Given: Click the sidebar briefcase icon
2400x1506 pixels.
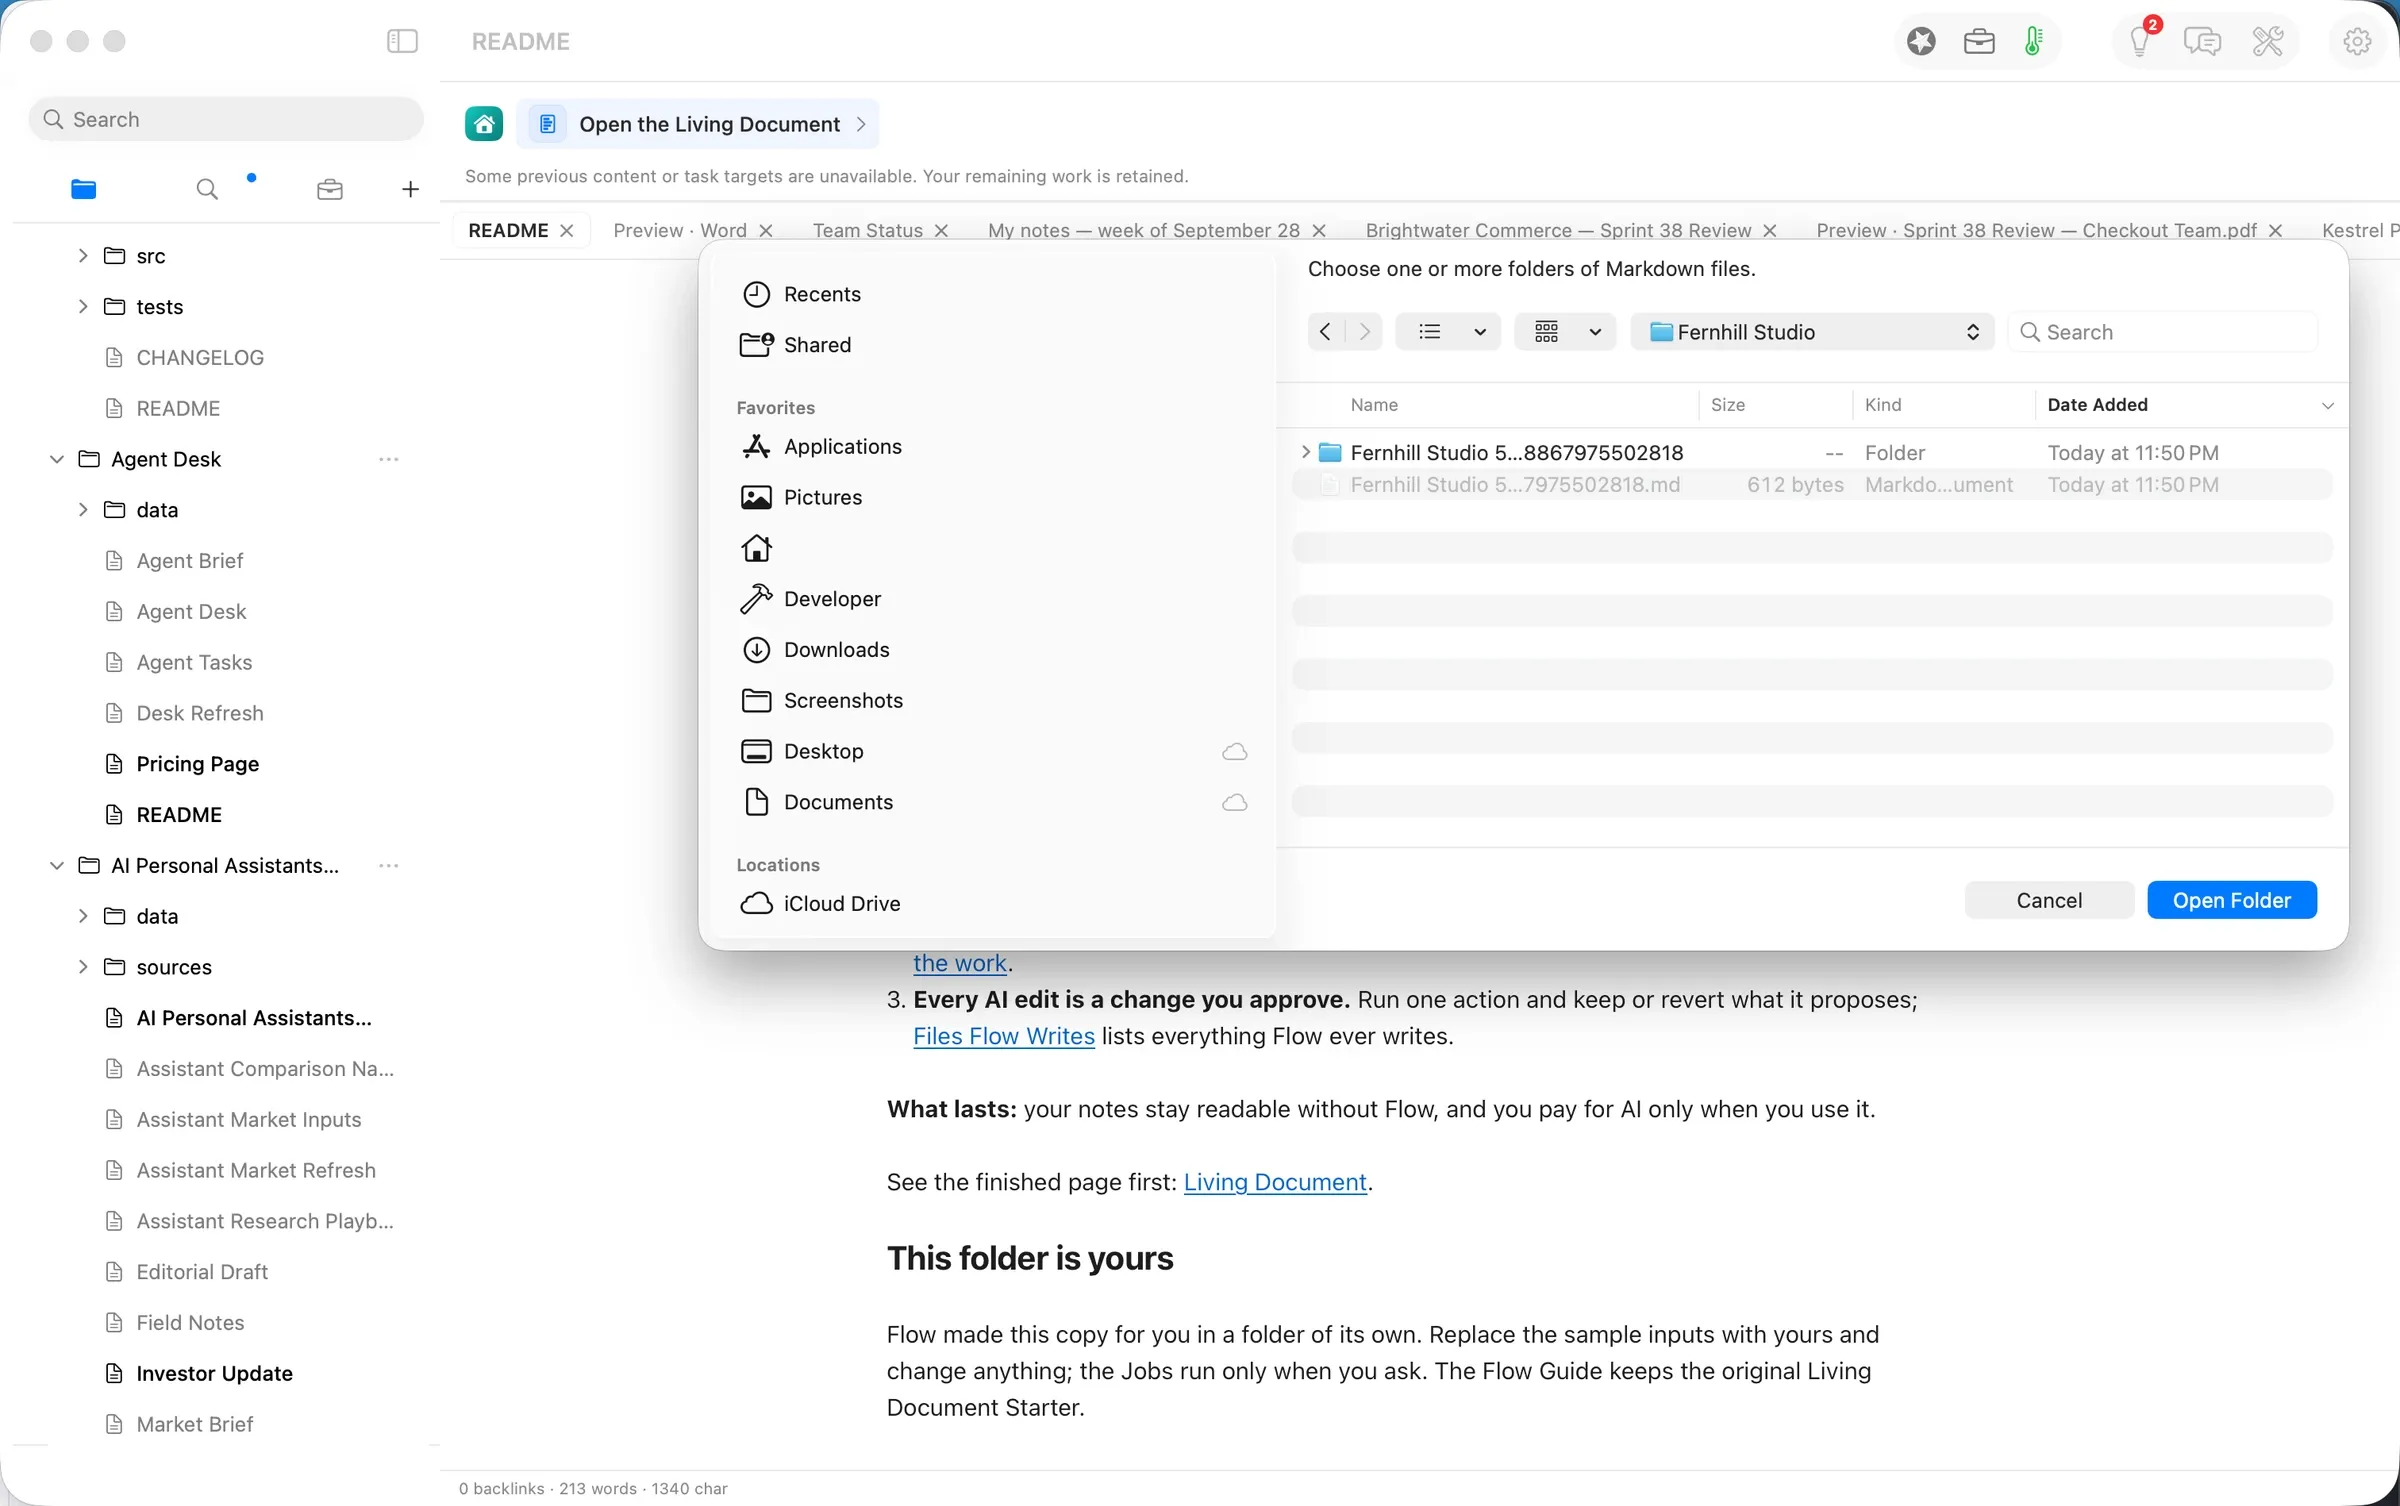Looking at the screenshot, I should pyautogui.click(x=330, y=189).
